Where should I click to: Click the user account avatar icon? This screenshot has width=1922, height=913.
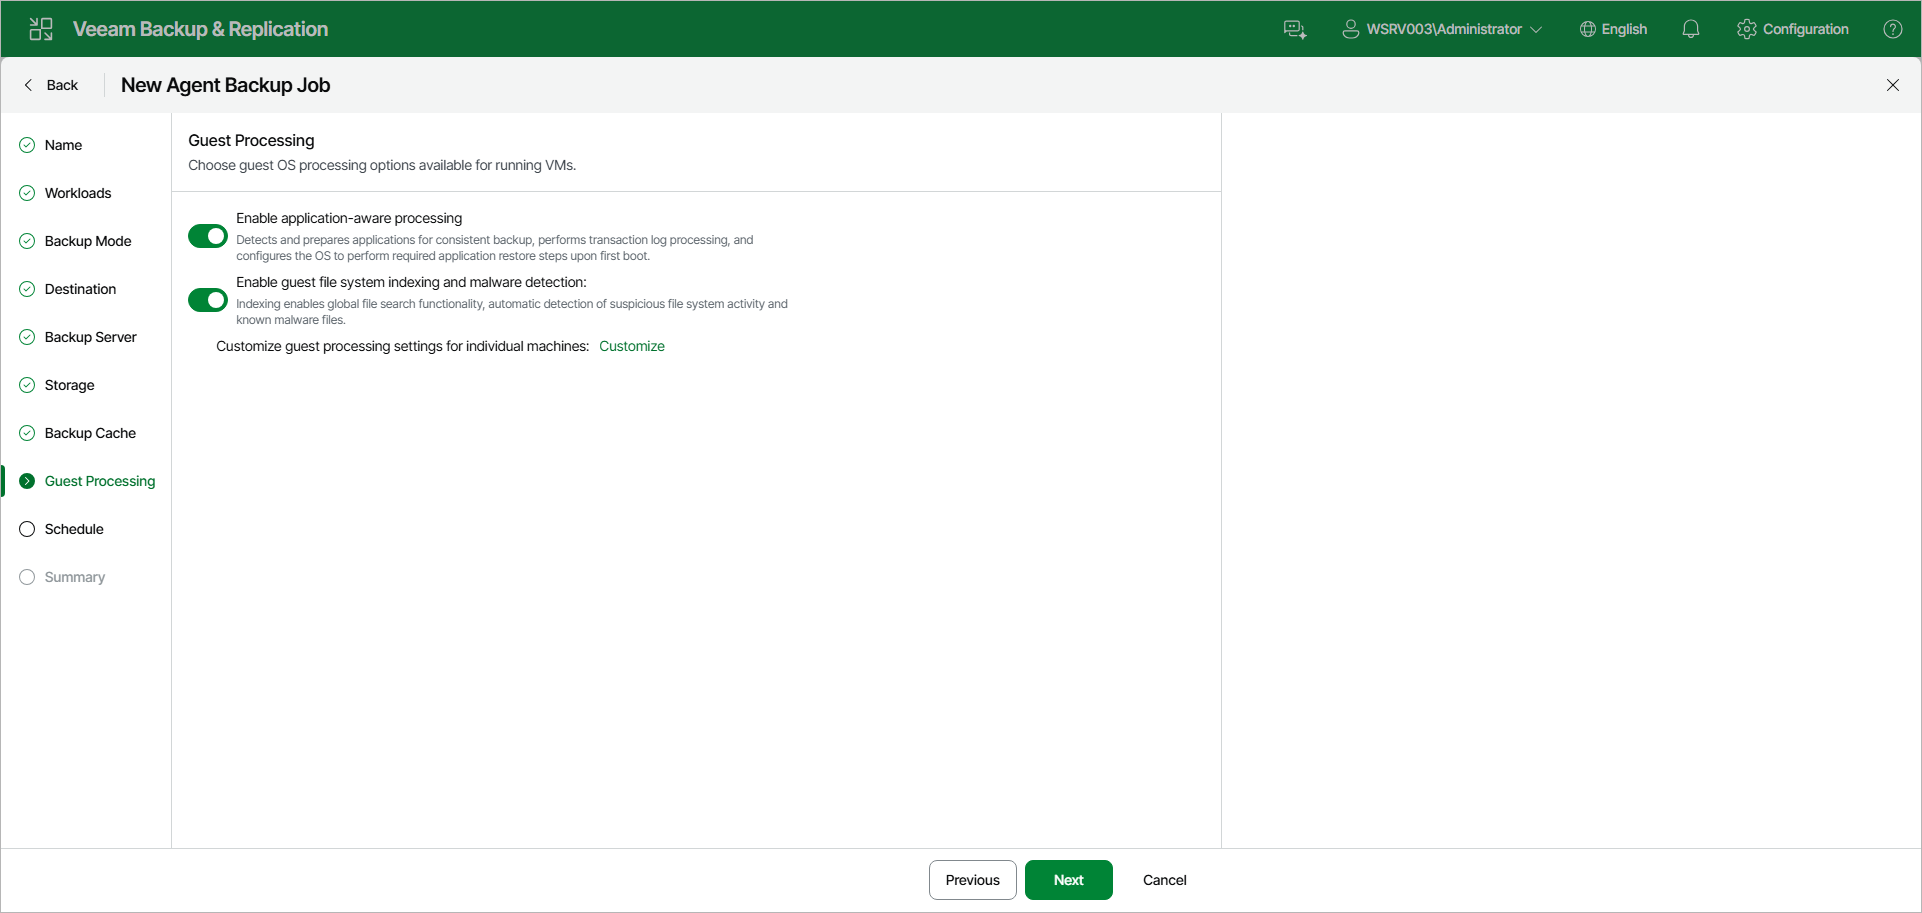(x=1350, y=29)
